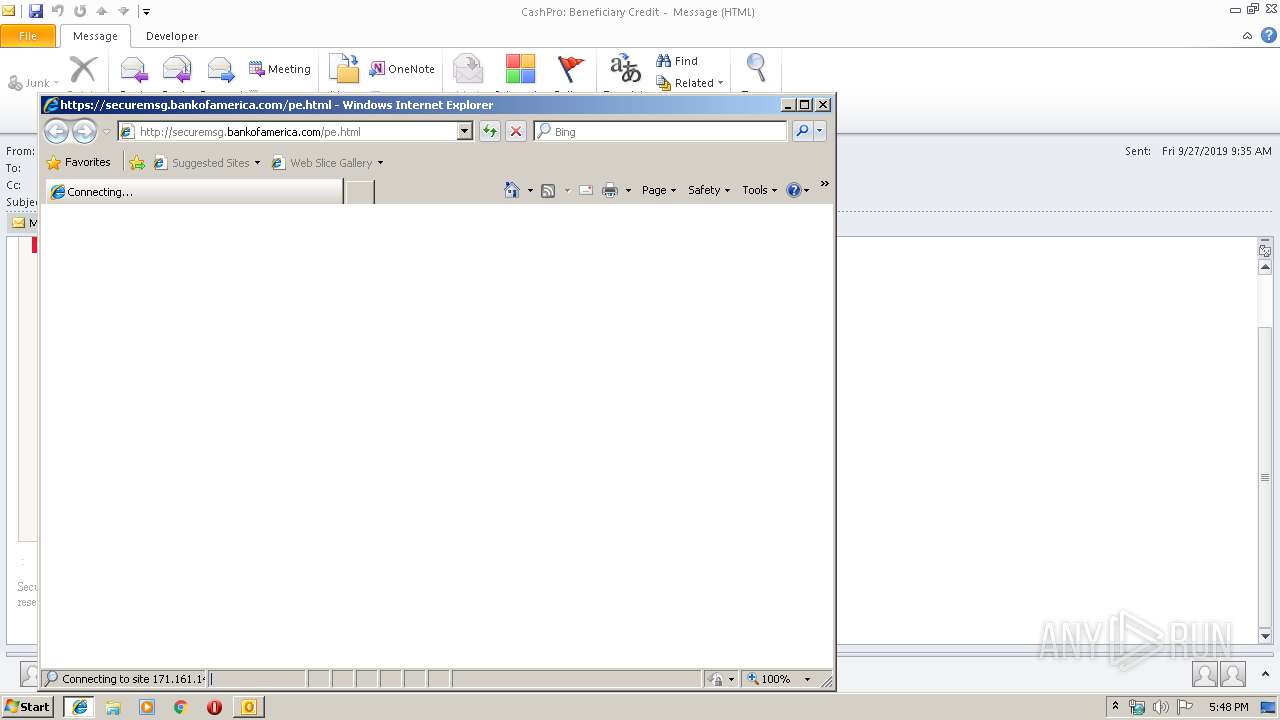Select the Connecting... browser tab
The image size is (1280, 720).
pos(194,192)
